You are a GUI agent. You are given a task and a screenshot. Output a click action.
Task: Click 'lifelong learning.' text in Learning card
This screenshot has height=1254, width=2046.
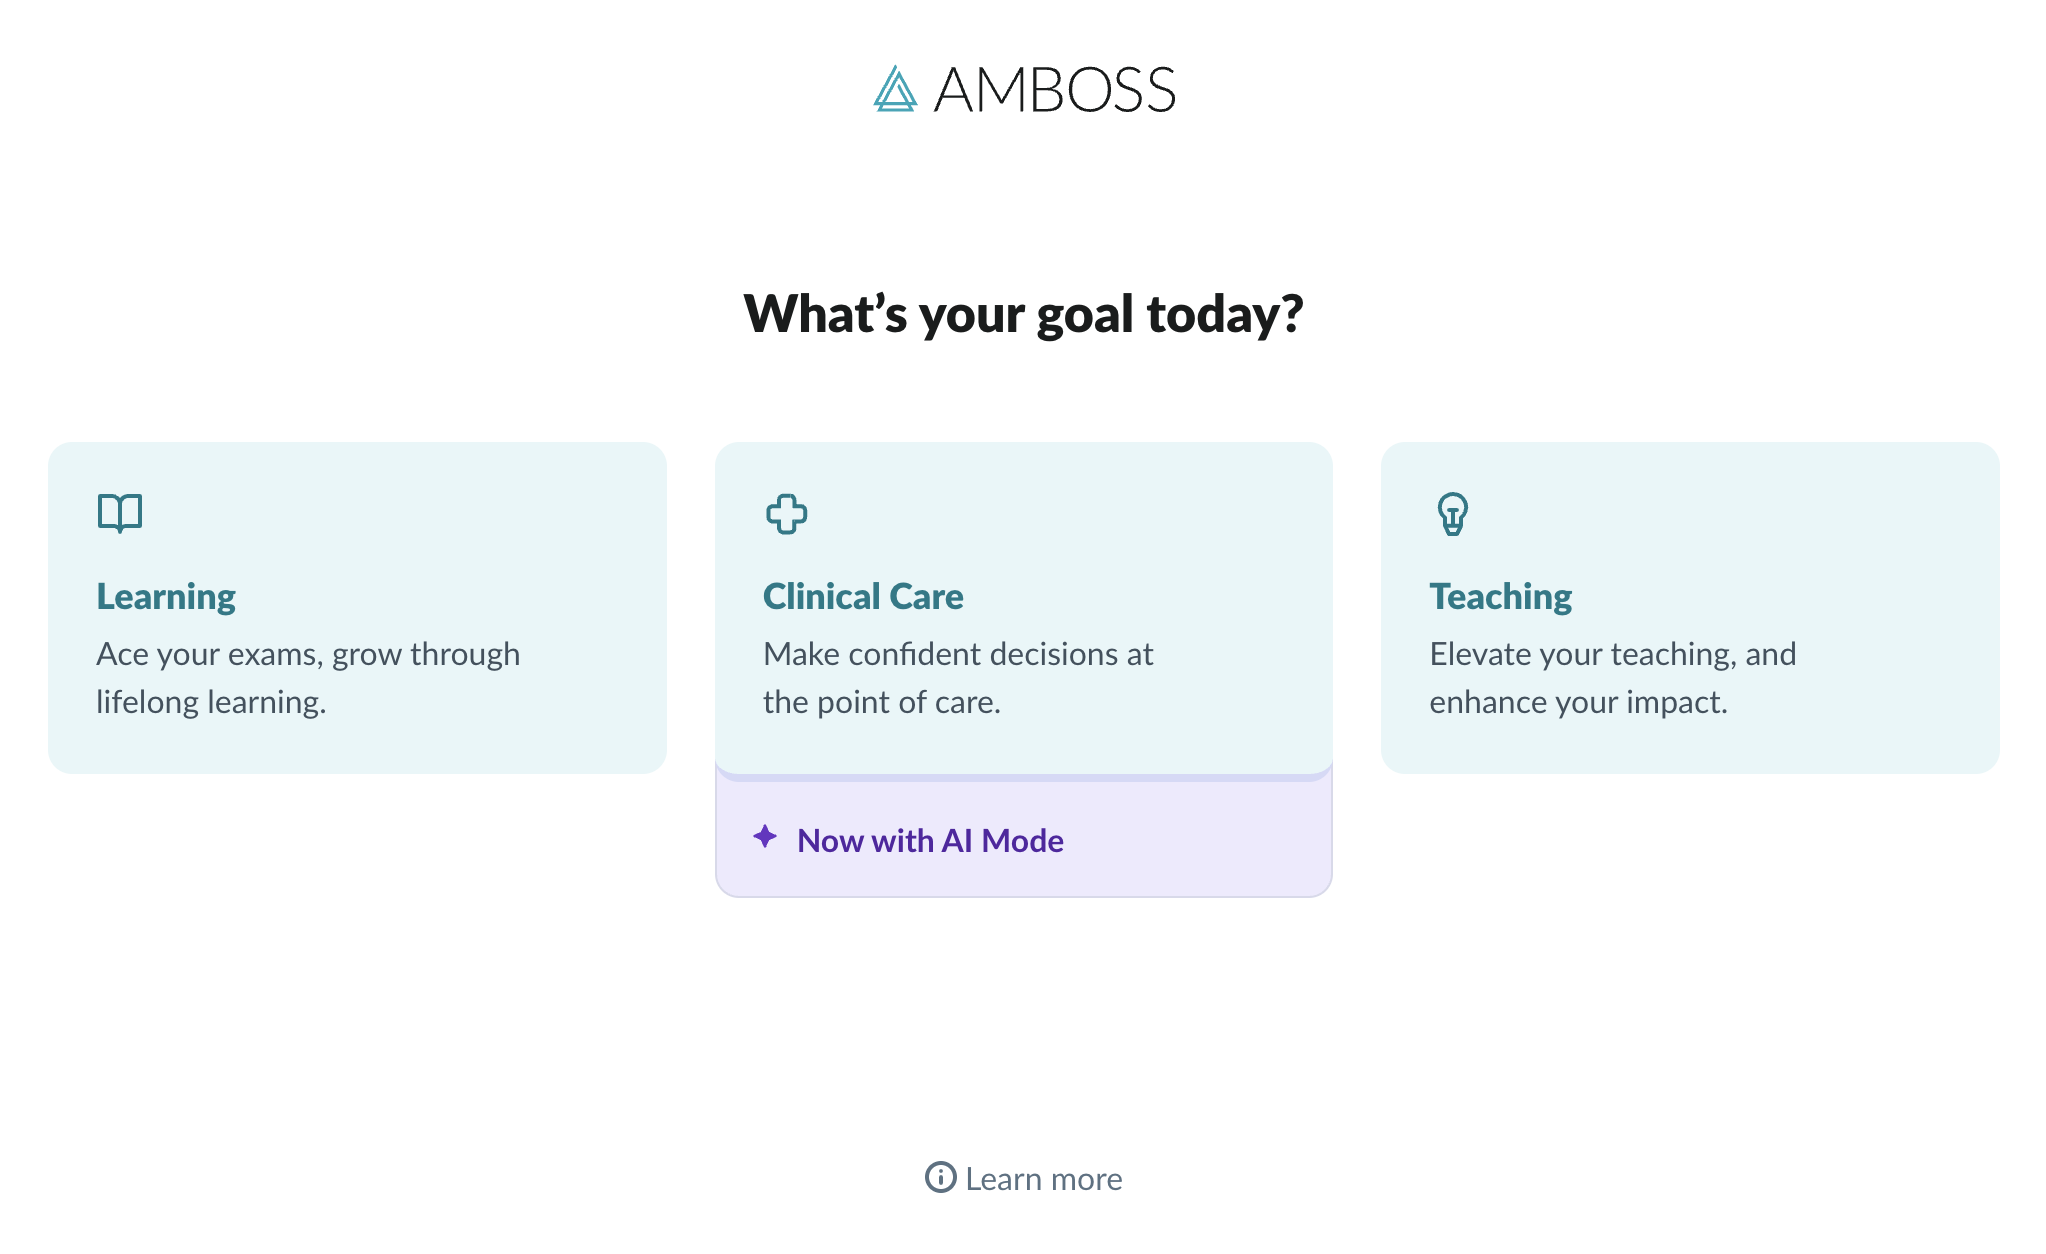[211, 702]
